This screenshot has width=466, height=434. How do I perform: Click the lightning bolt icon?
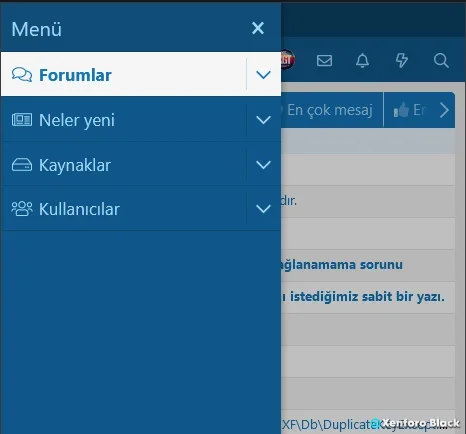(401, 61)
